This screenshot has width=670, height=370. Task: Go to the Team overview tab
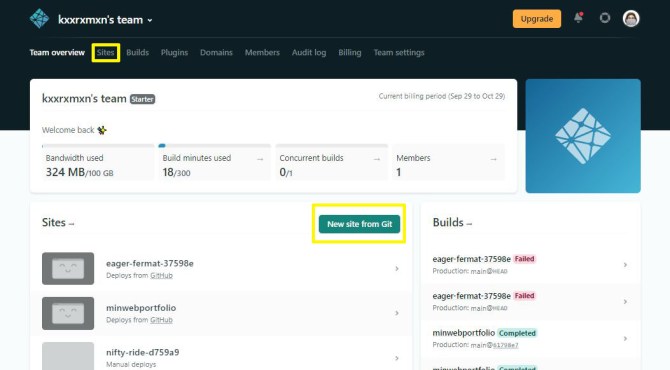pyautogui.click(x=57, y=53)
